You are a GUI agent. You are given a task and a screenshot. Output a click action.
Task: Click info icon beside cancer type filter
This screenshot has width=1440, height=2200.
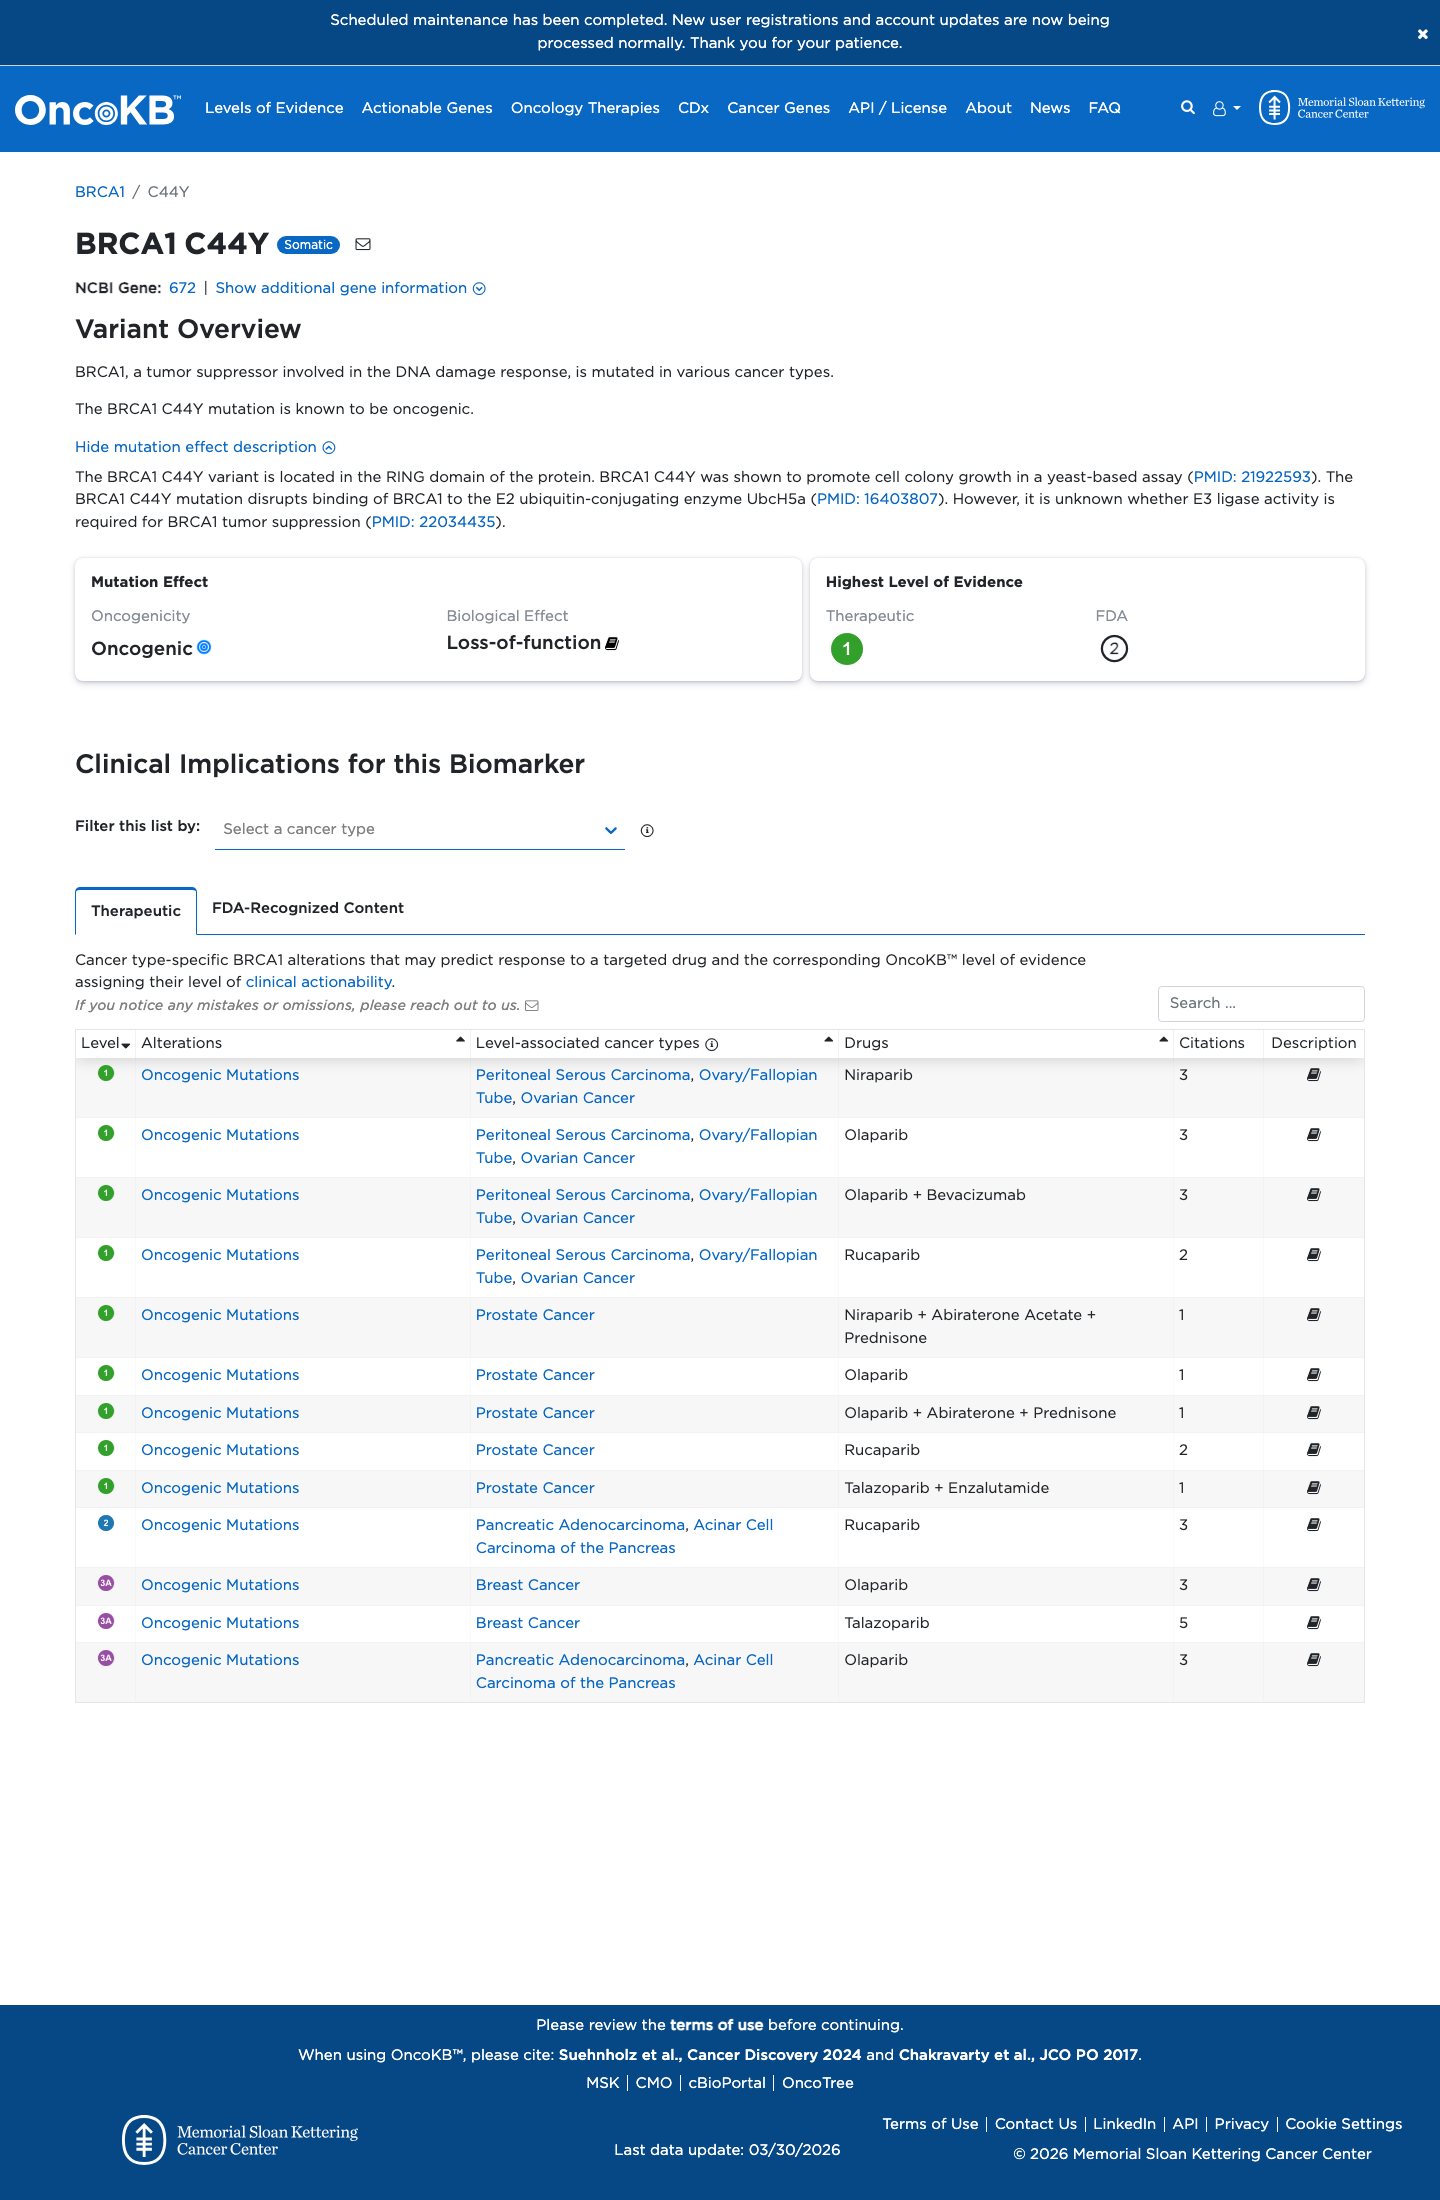[x=647, y=830]
